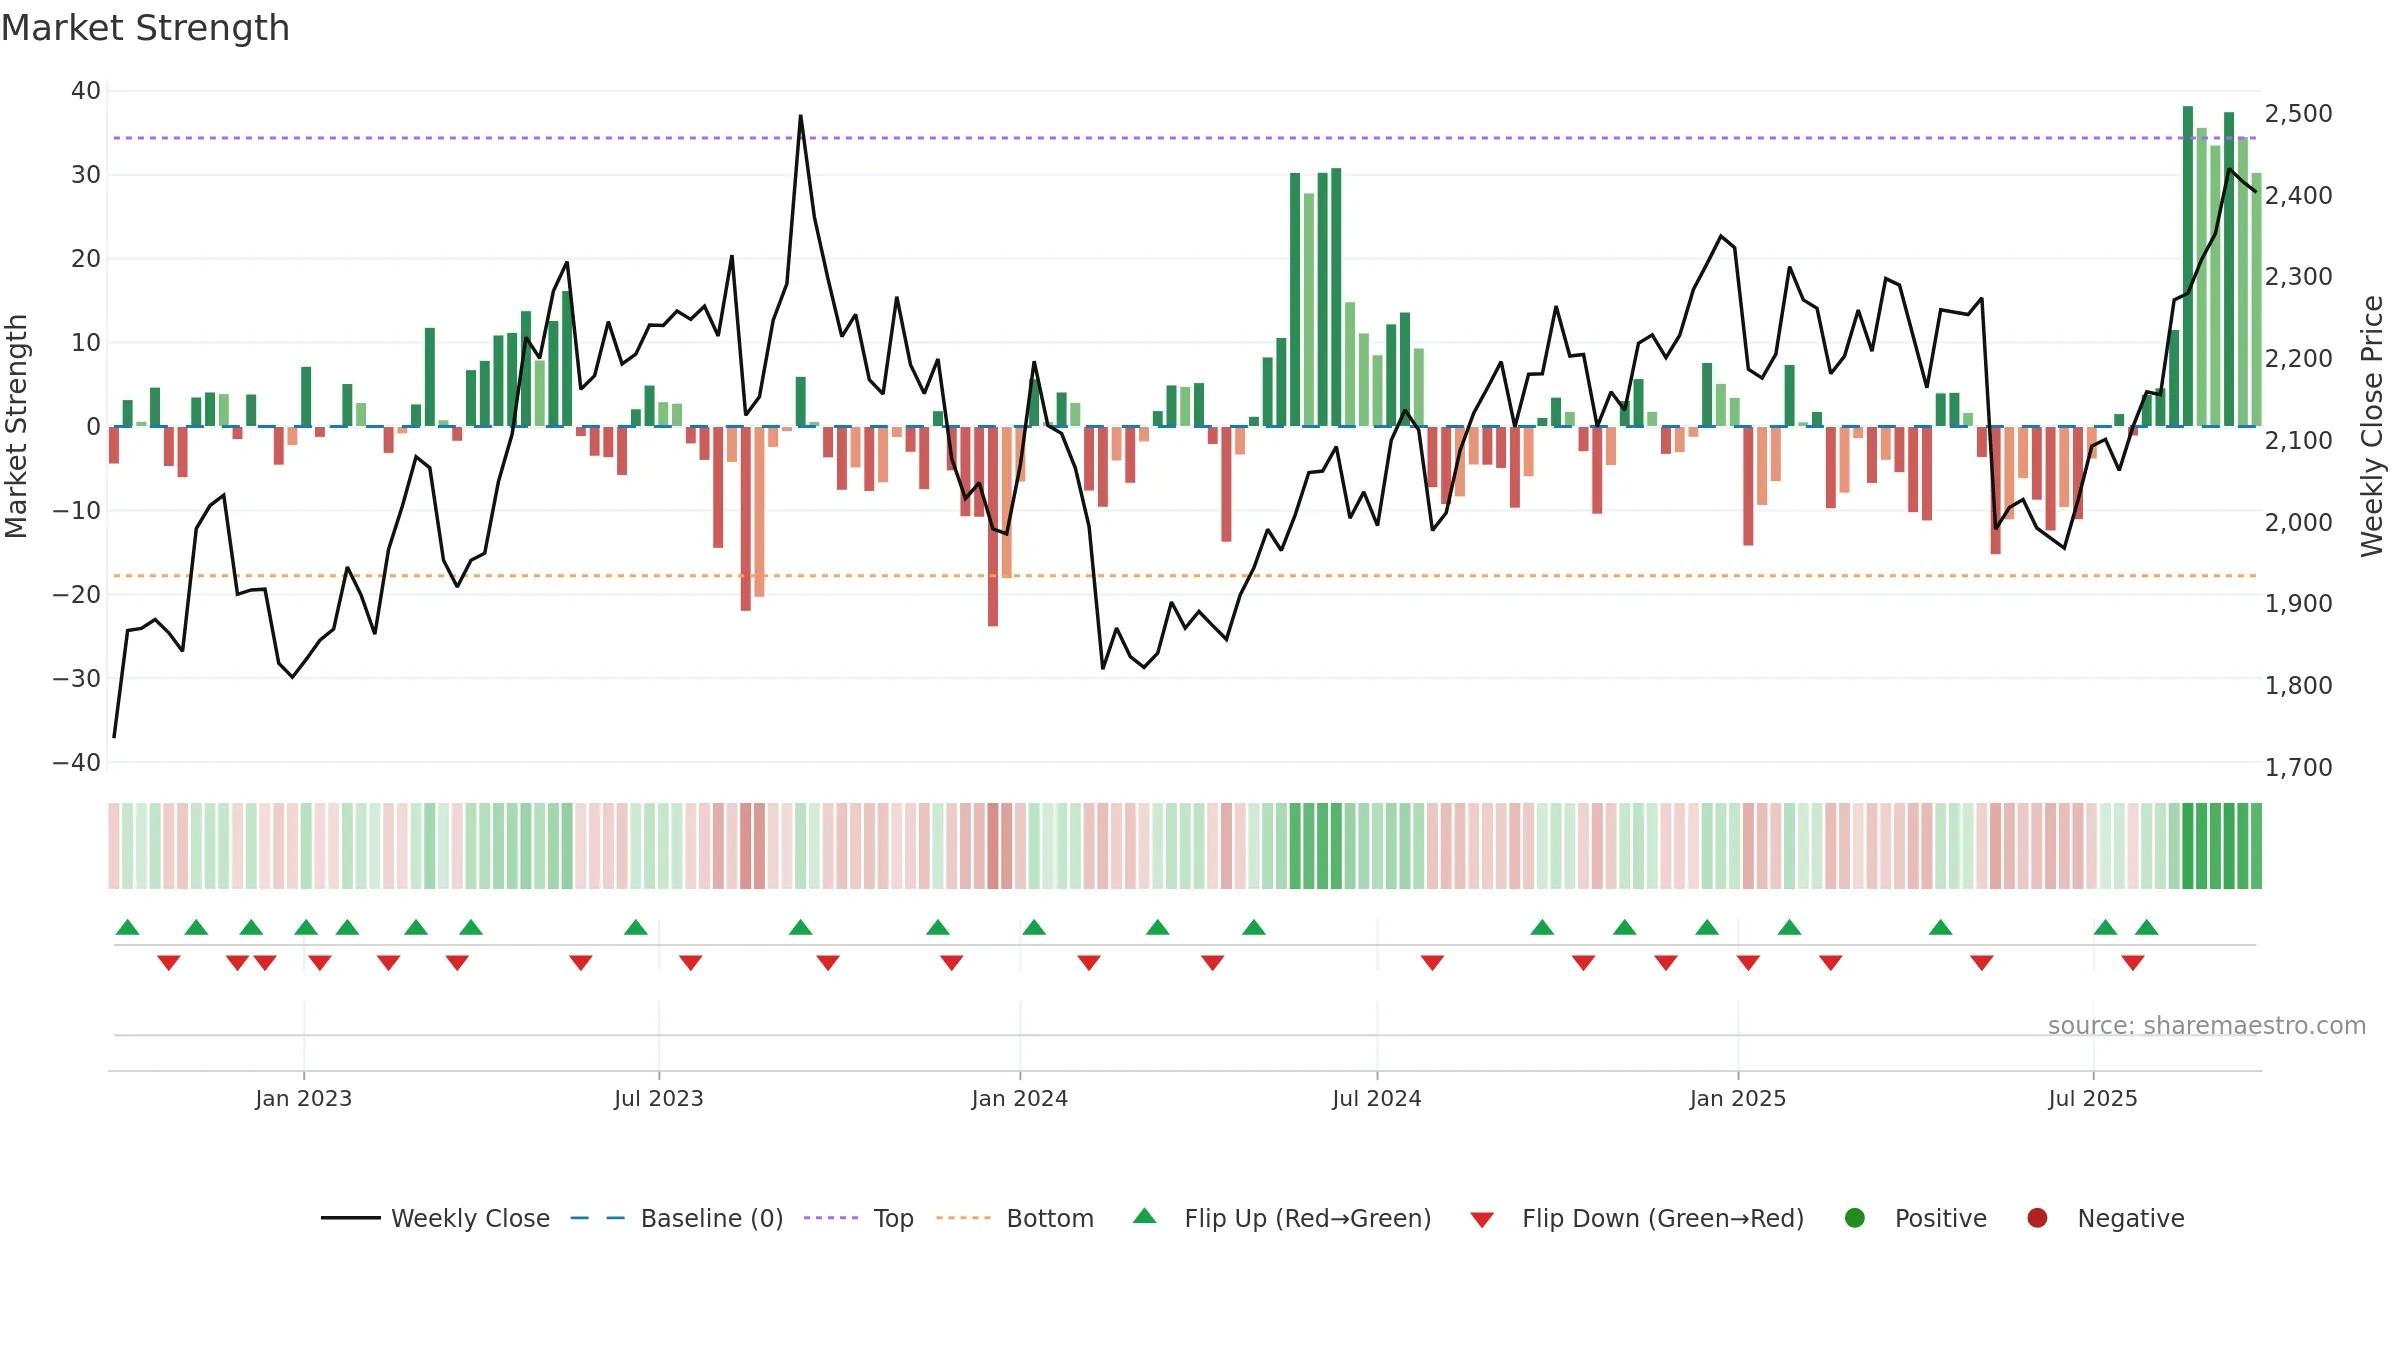
Task: Click the rightmost green flip-up triangle marker
Action: (x=2147, y=927)
